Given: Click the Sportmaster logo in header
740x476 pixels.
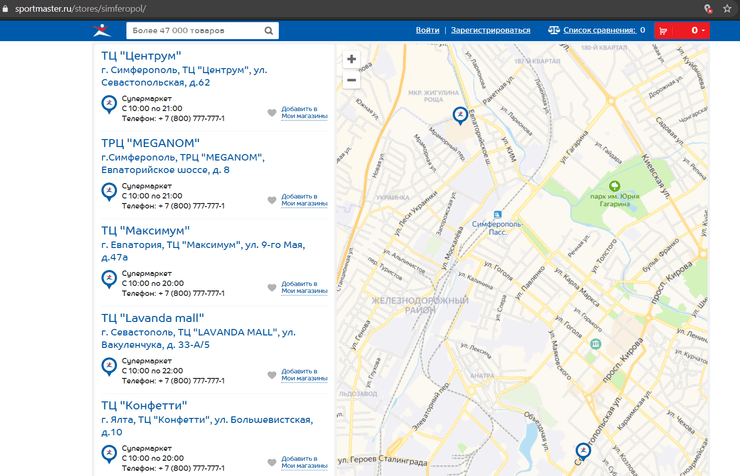Looking at the screenshot, I should click(x=102, y=31).
